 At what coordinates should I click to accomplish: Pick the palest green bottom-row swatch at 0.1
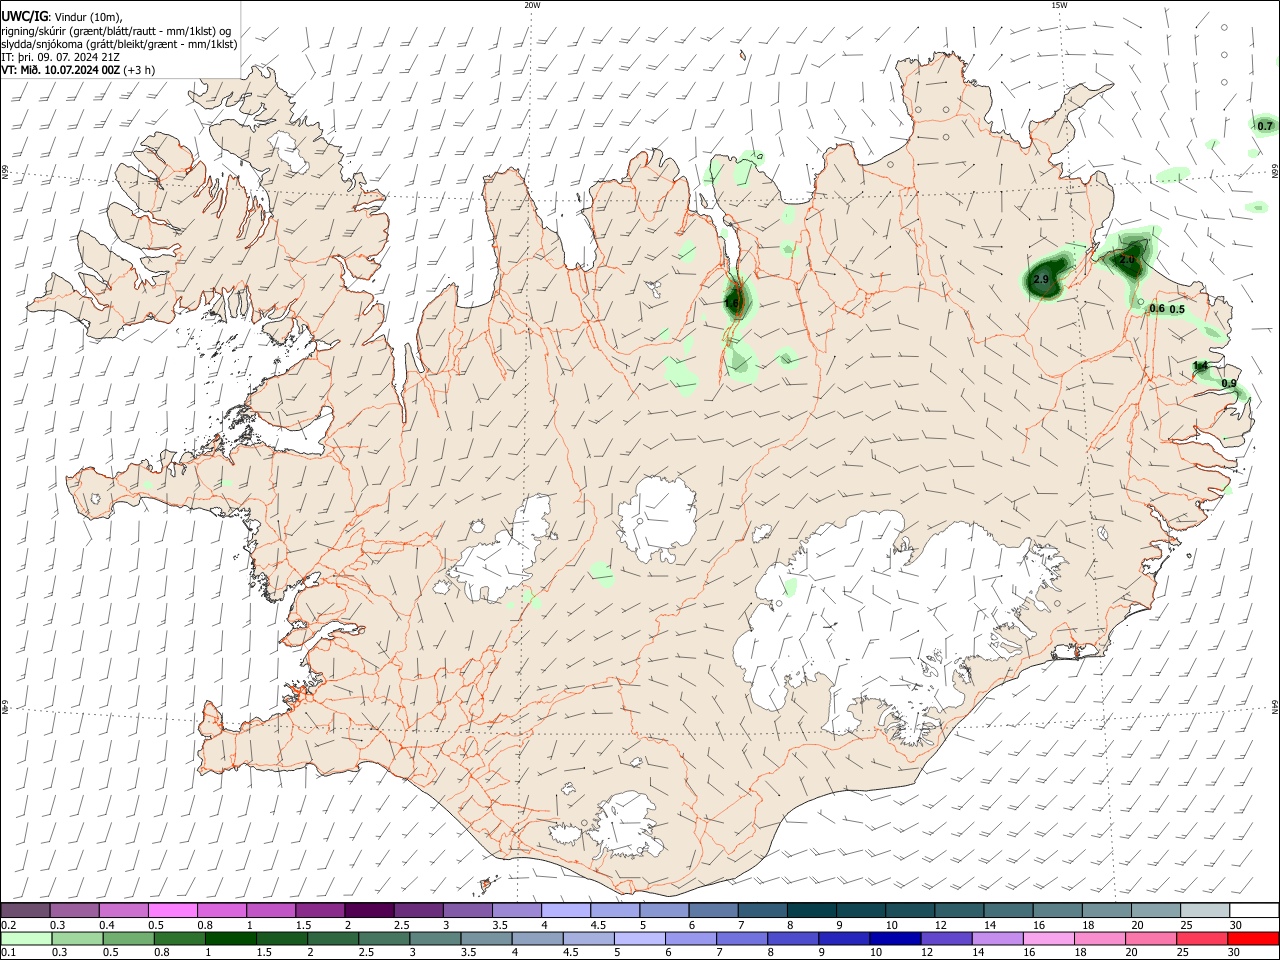(25, 939)
